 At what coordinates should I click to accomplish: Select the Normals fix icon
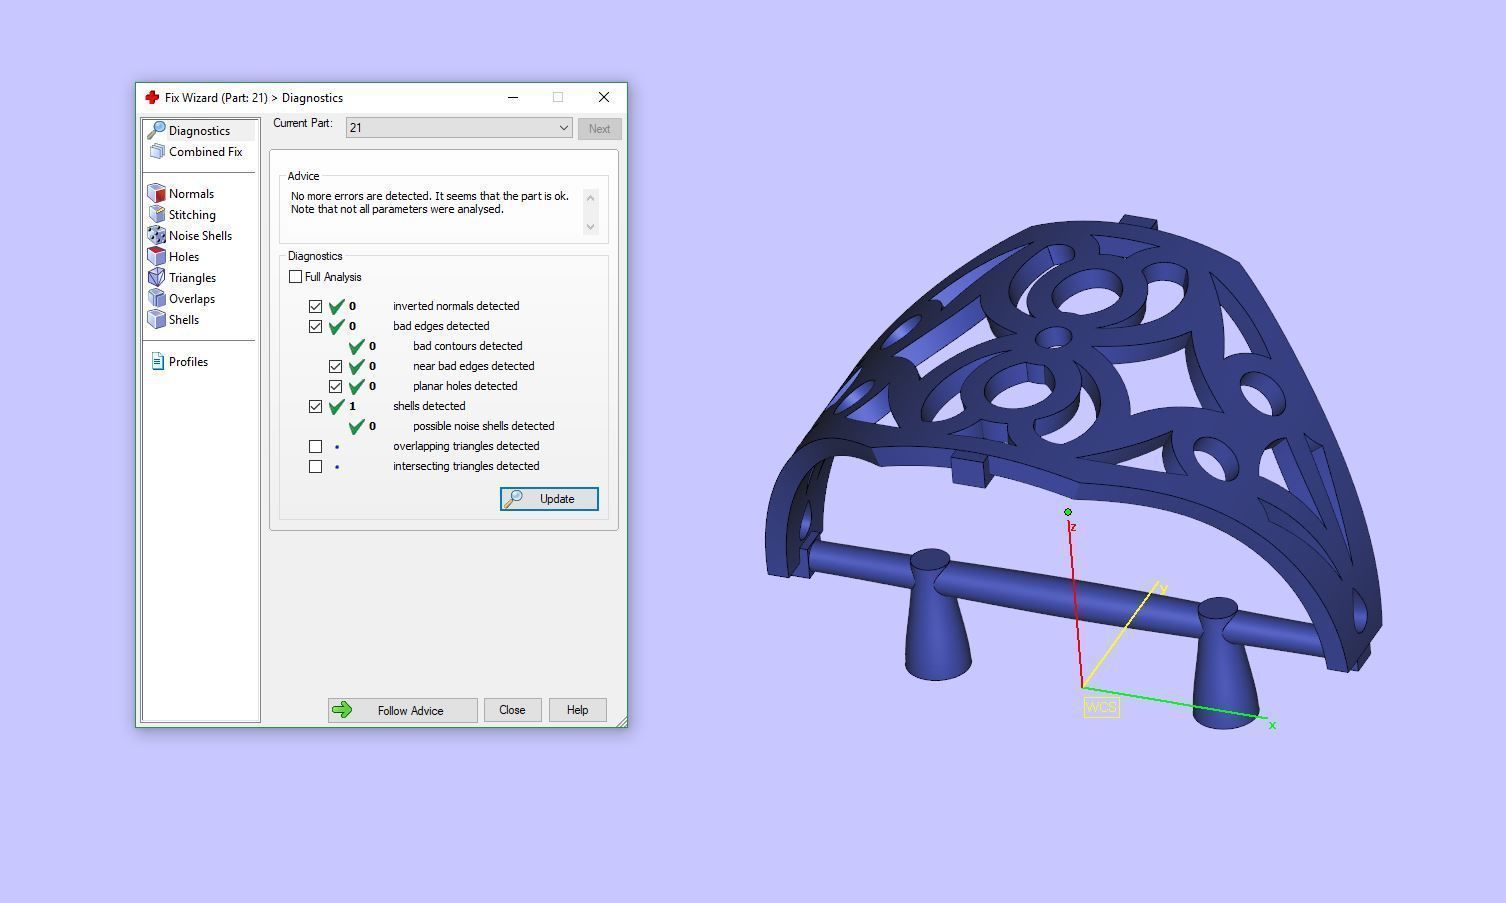coord(157,194)
